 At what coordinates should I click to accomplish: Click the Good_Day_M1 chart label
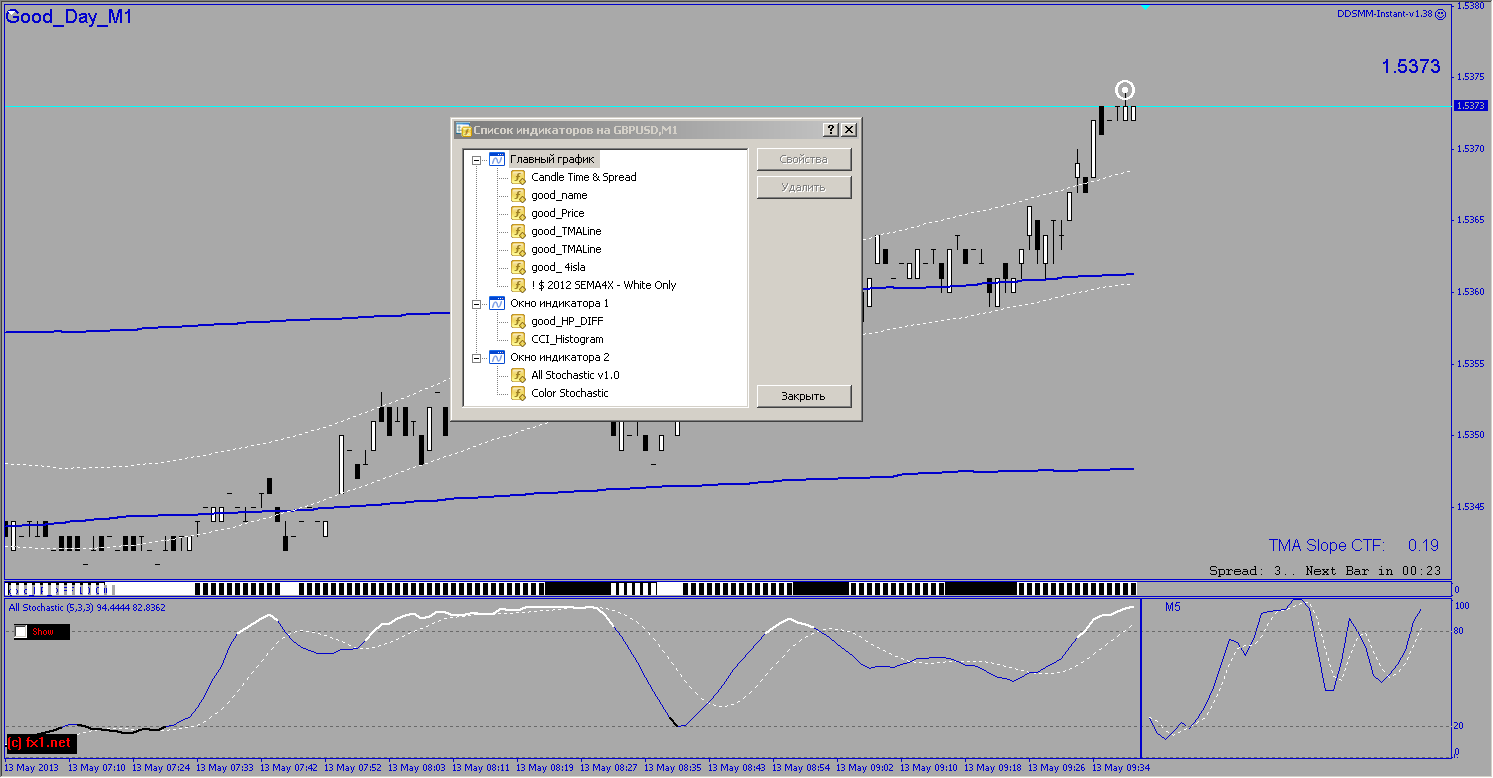click(x=69, y=17)
